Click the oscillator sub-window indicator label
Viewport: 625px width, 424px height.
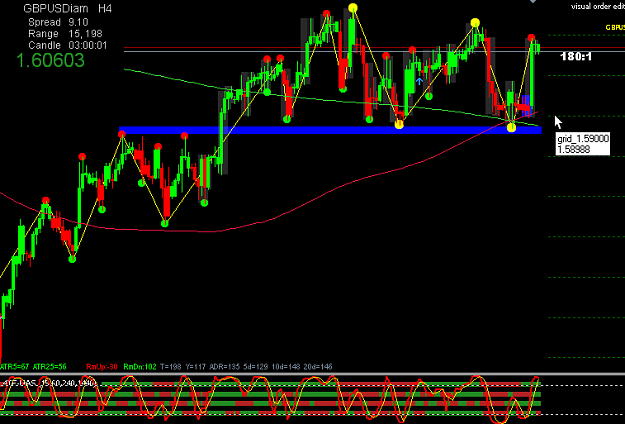(49, 383)
